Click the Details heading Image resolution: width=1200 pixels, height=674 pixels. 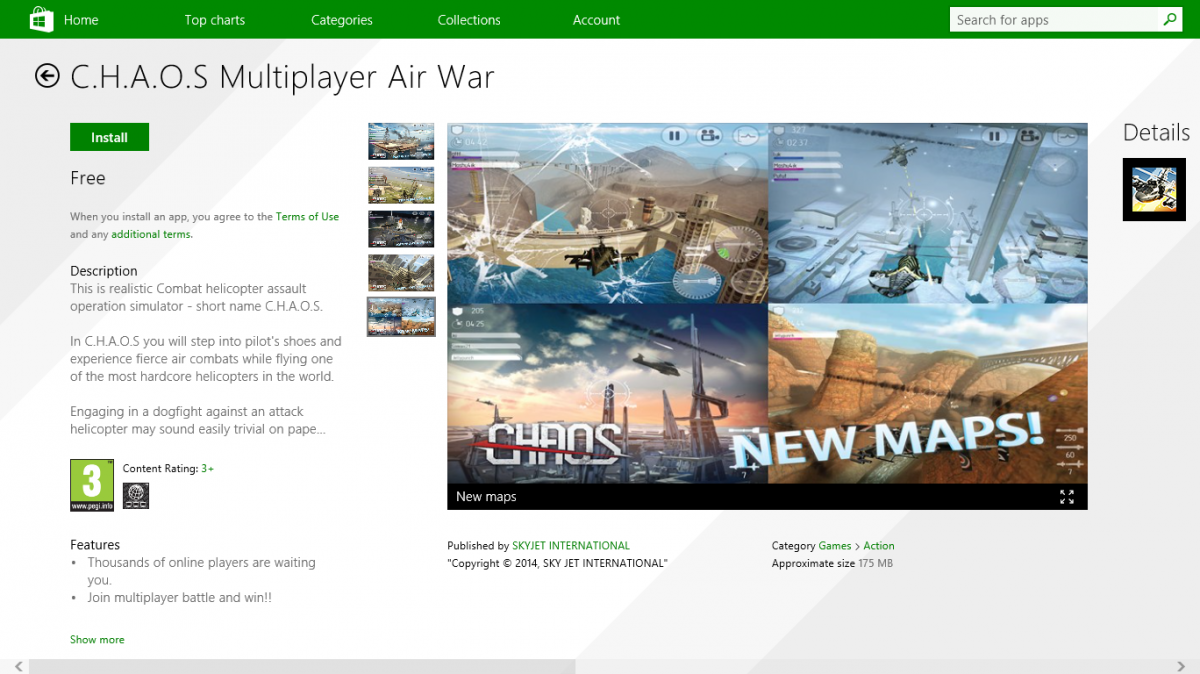tap(1157, 133)
